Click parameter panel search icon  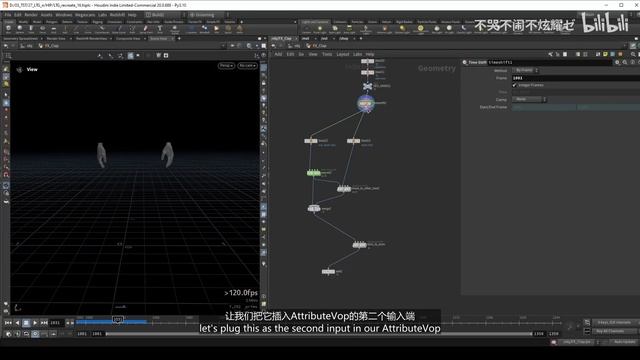coord(625,62)
